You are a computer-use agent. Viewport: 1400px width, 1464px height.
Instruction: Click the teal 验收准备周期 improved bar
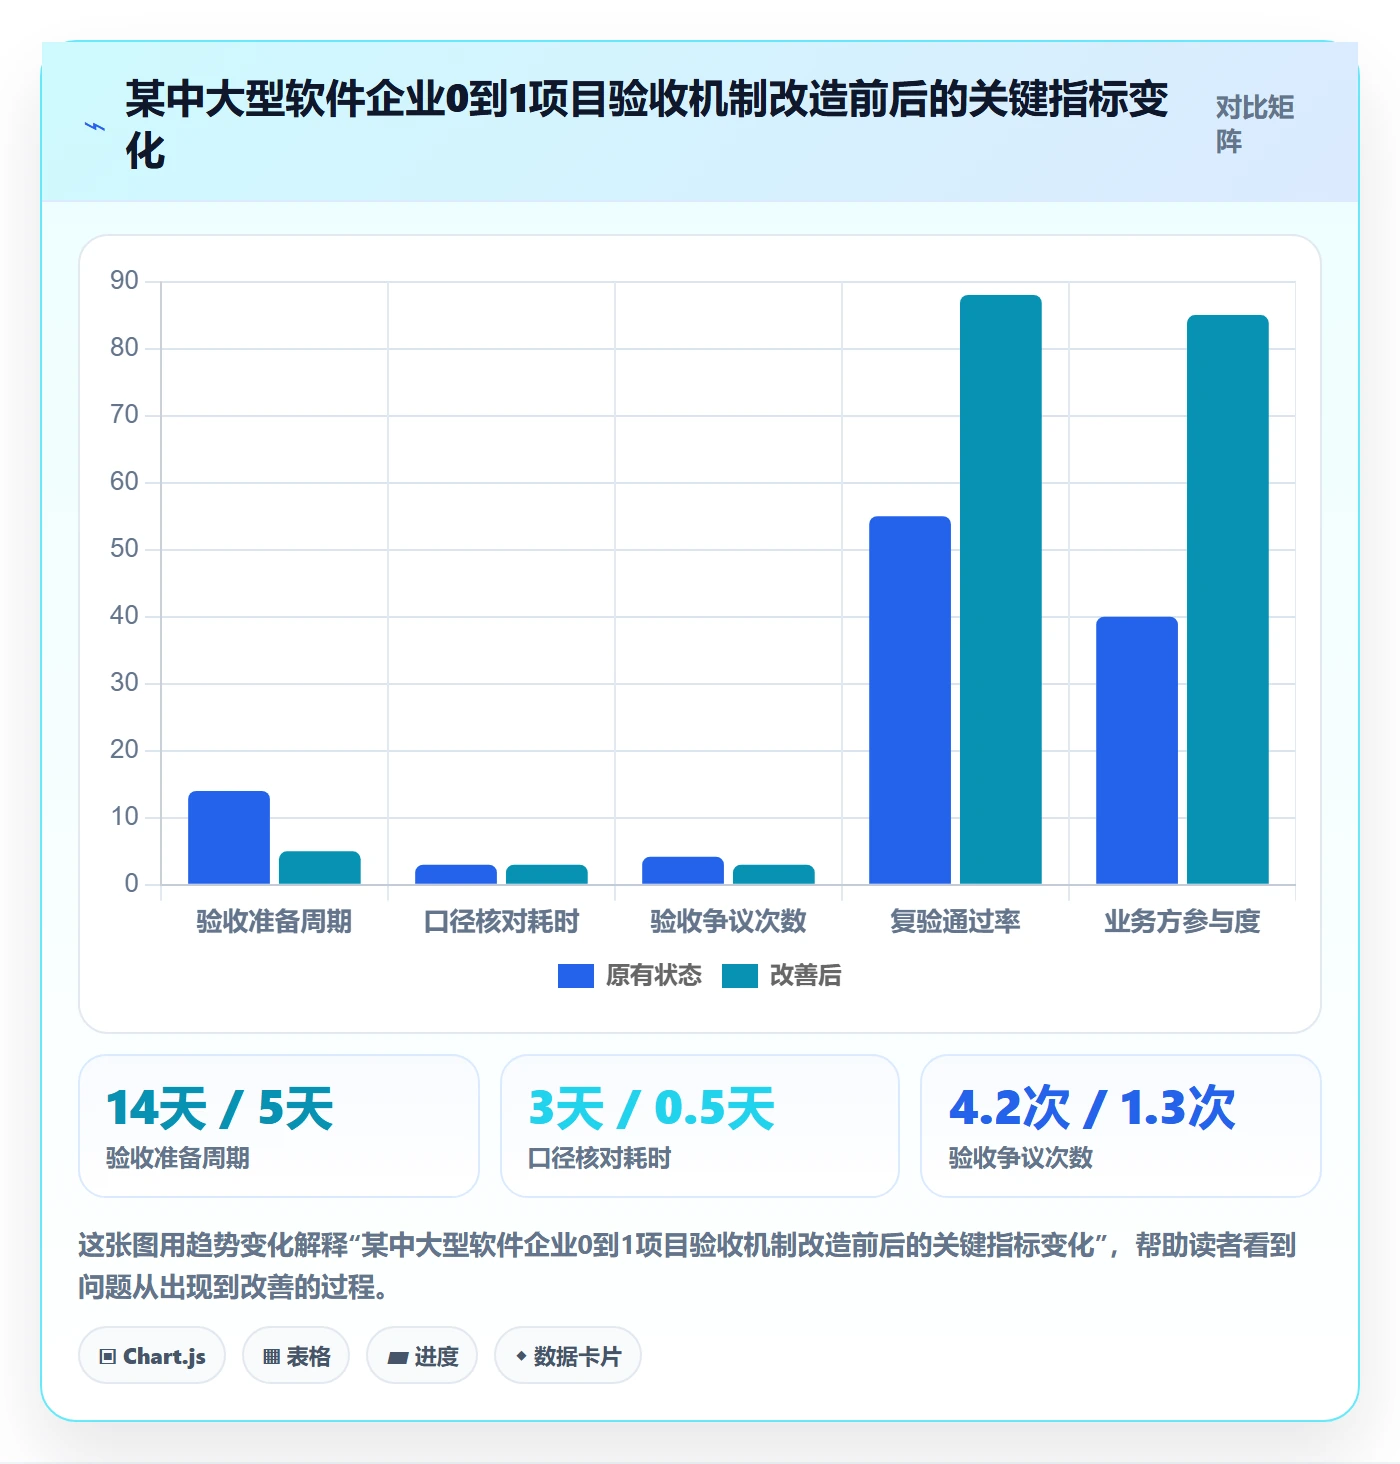pyautogui.click(x=320, y=868)
